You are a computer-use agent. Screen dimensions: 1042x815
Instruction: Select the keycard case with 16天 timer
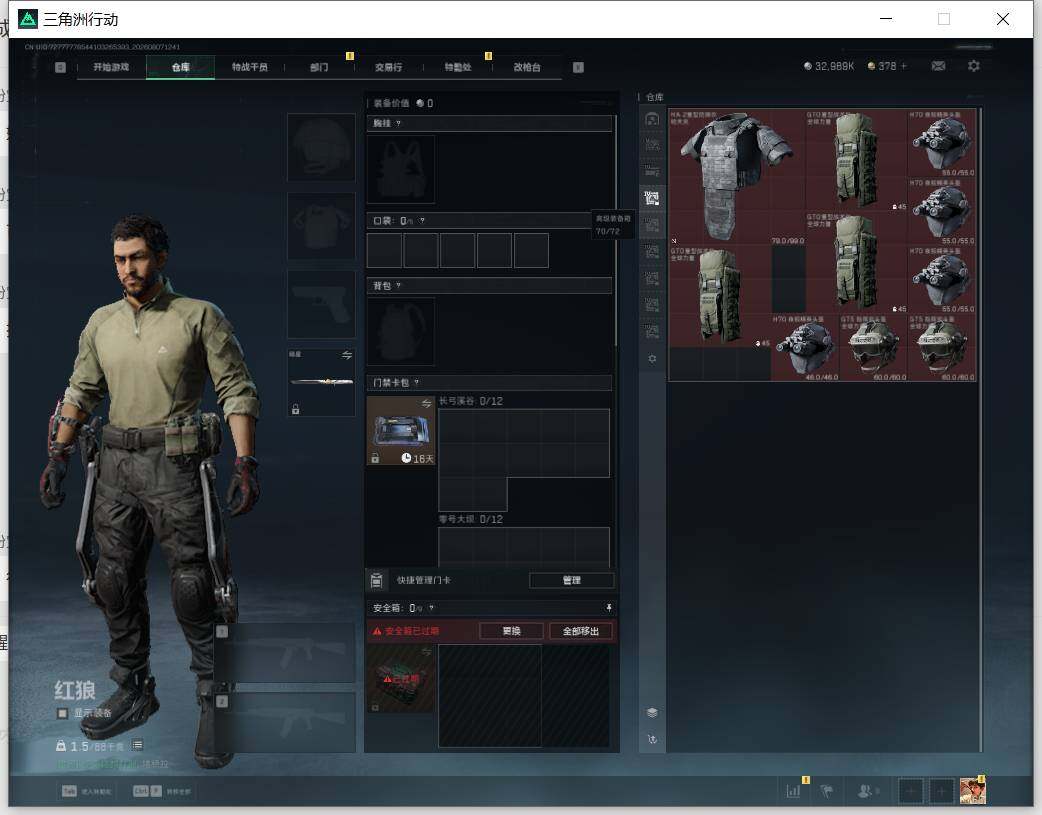point(401,431)
